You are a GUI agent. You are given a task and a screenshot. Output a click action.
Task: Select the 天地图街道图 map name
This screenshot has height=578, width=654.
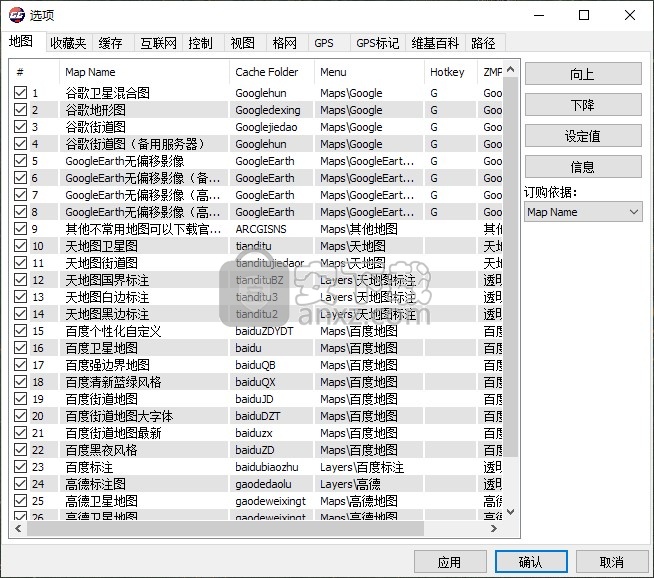(101, 263)
